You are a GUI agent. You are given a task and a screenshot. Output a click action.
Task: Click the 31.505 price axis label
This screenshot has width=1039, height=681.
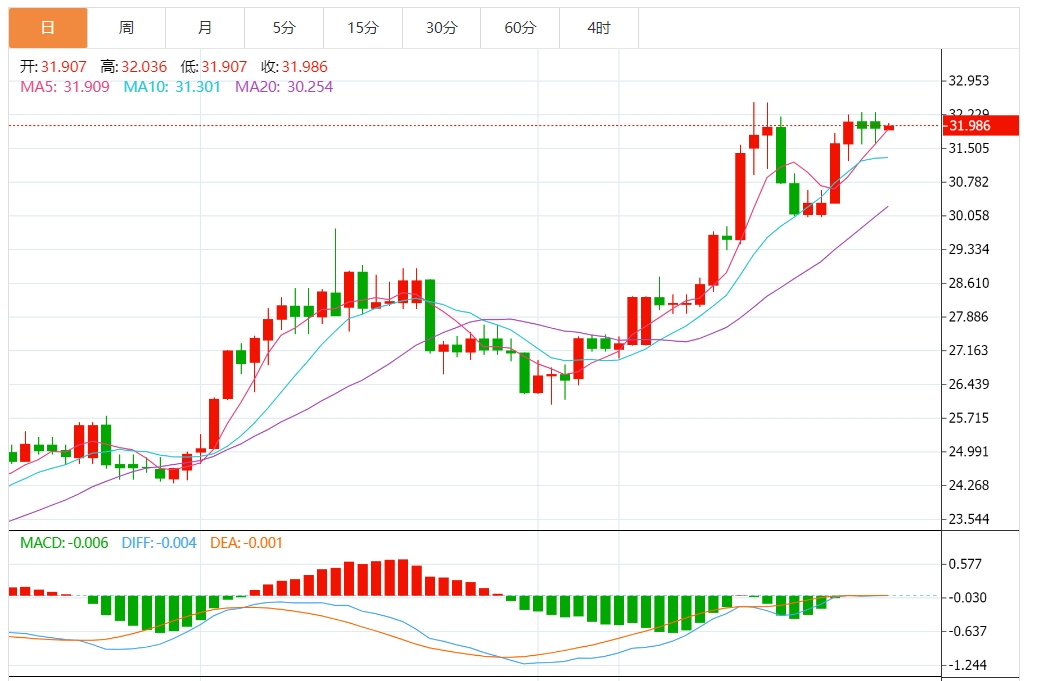coord(969,148)
